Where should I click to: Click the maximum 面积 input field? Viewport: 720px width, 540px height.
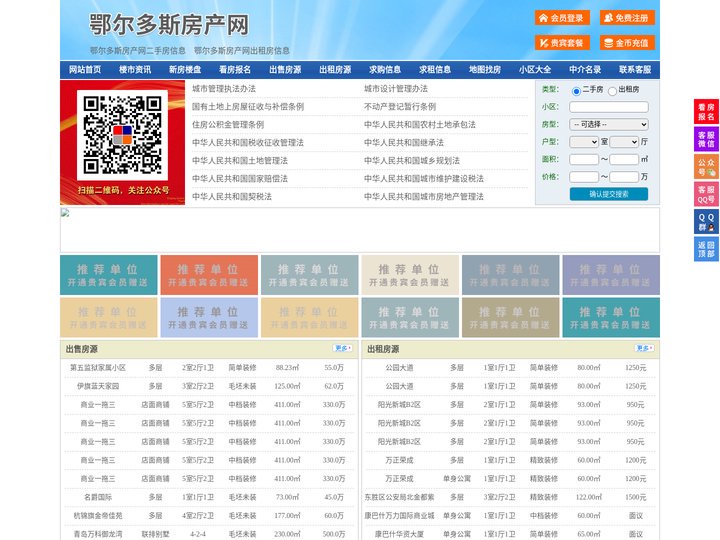(624, 159)
